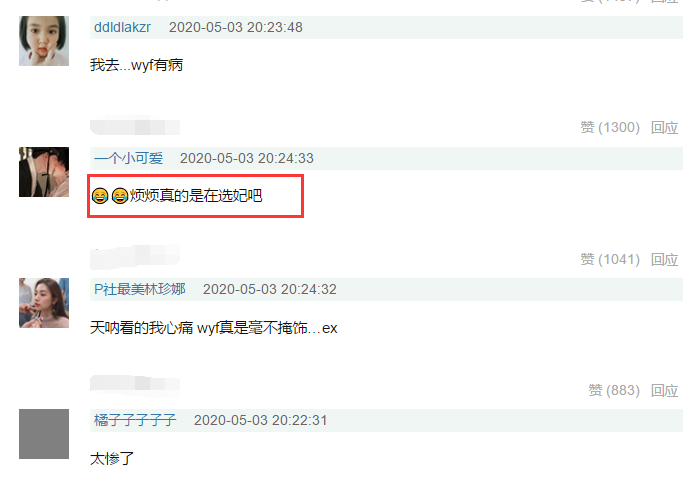Screen dimensions: 698x491
Task: Open profile link P社最美林珍娜
Action: [x=139, y=289]
